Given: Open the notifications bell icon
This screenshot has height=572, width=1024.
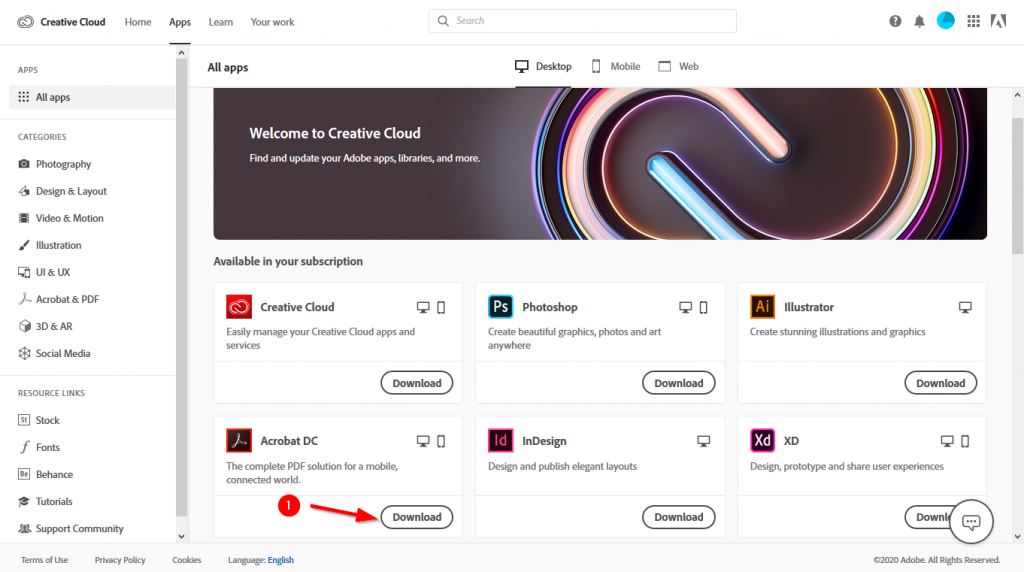Looking at the screenshot, I should tap(919, 21).
